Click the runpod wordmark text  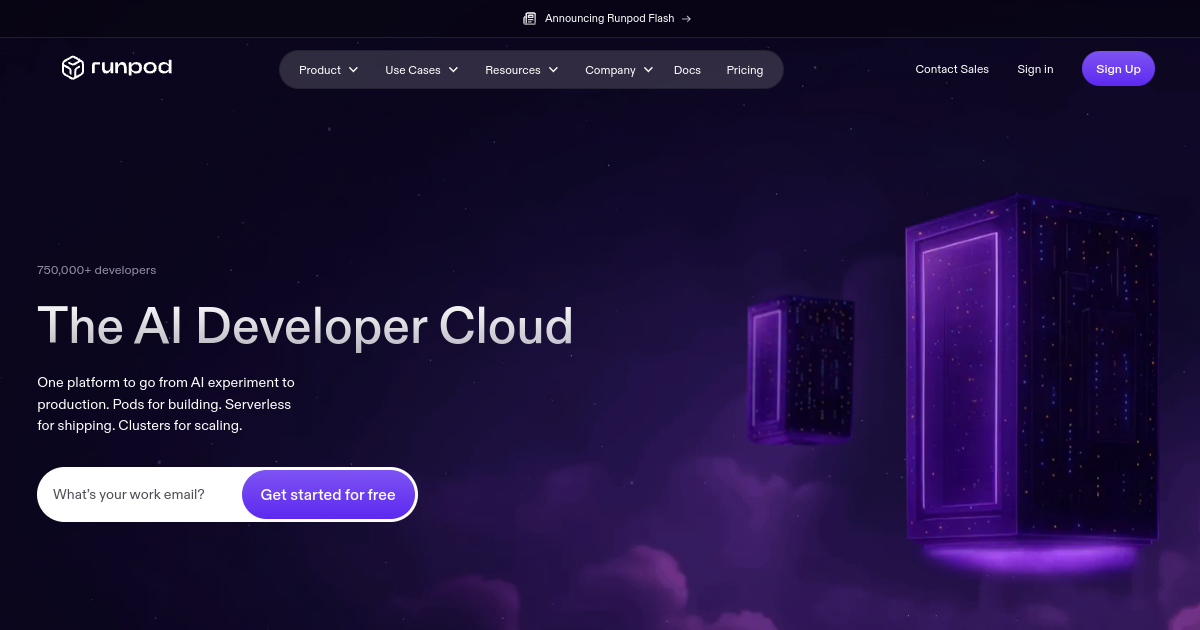[131, 68]
